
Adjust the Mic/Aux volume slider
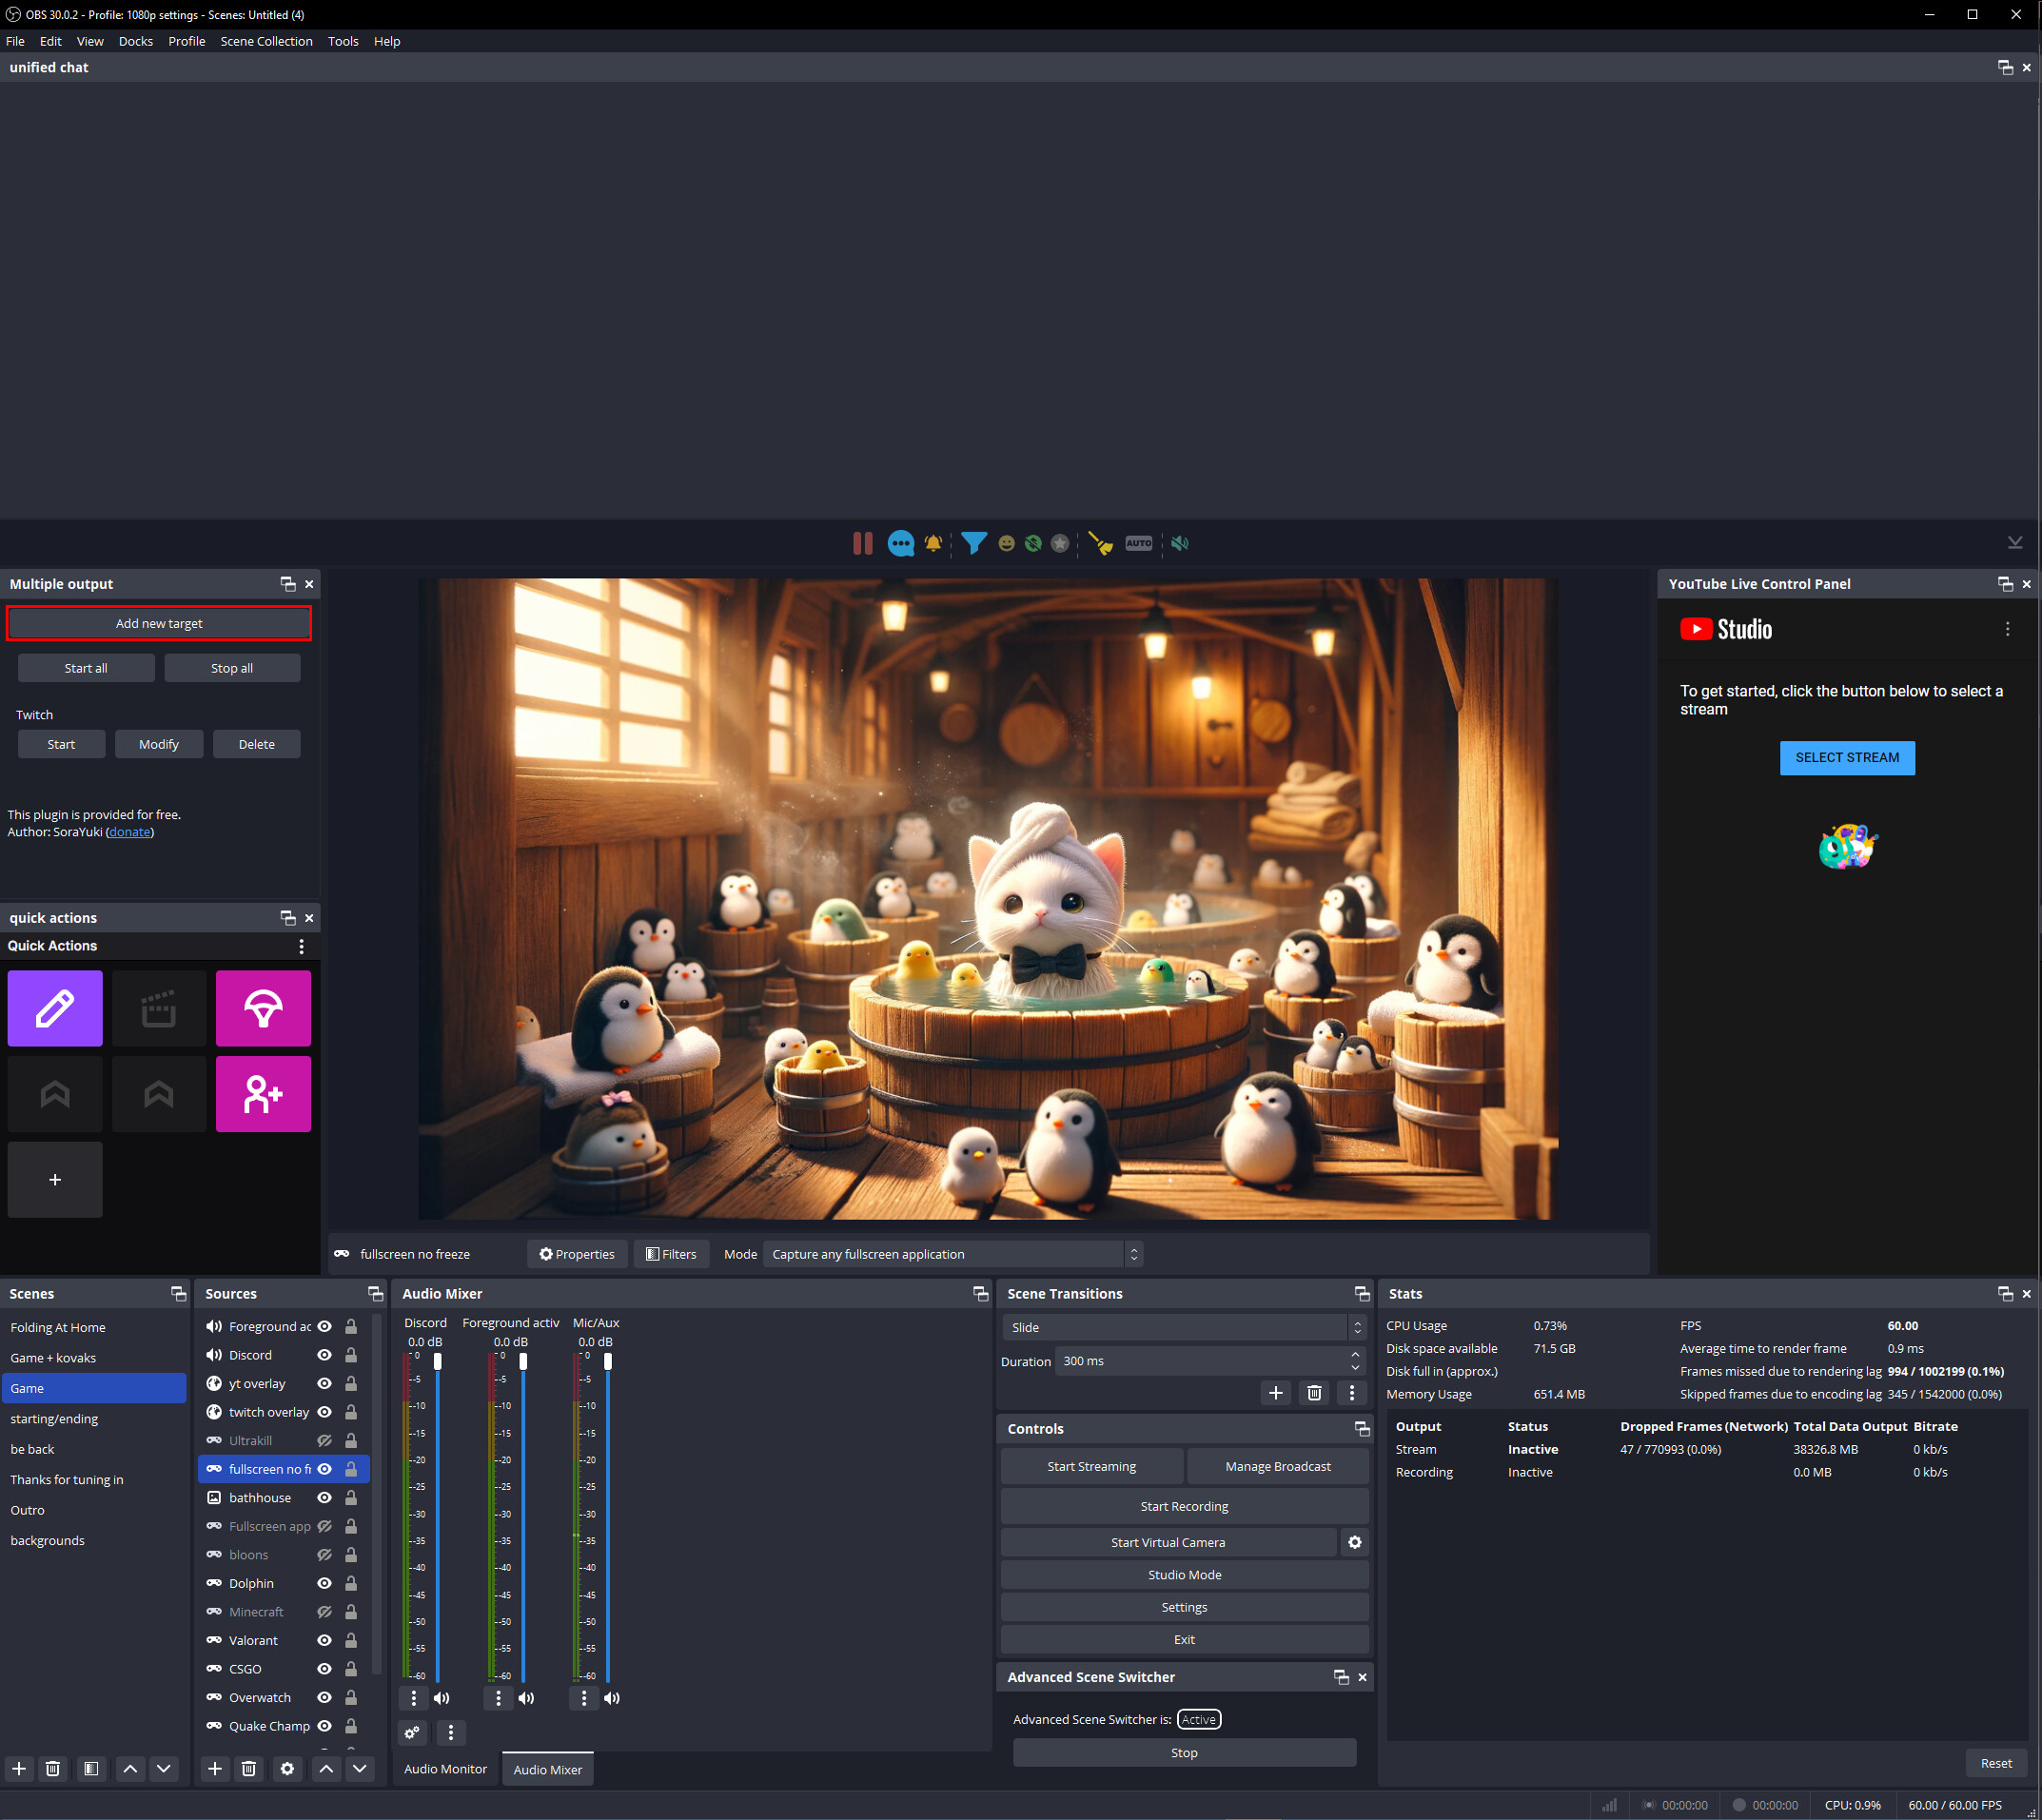click(x=607, y=1362)
